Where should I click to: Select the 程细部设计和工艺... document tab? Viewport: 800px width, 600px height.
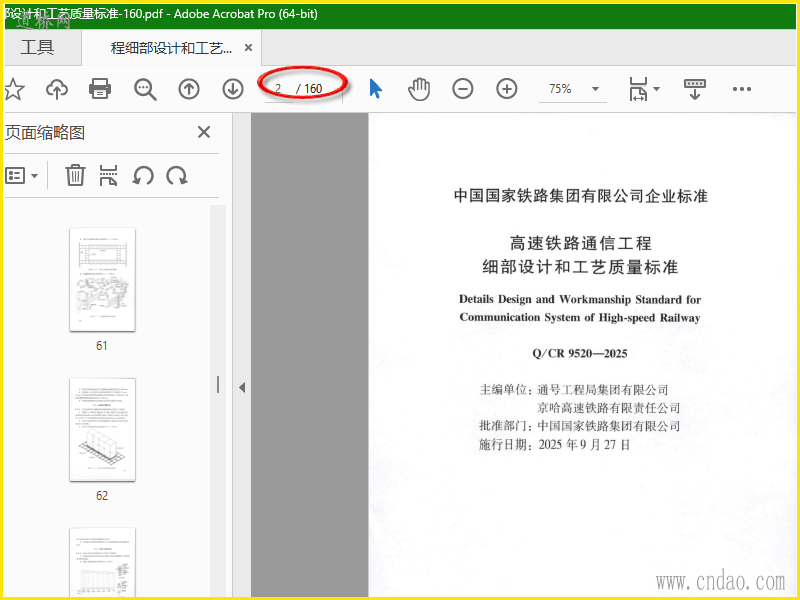coord(171,48)
